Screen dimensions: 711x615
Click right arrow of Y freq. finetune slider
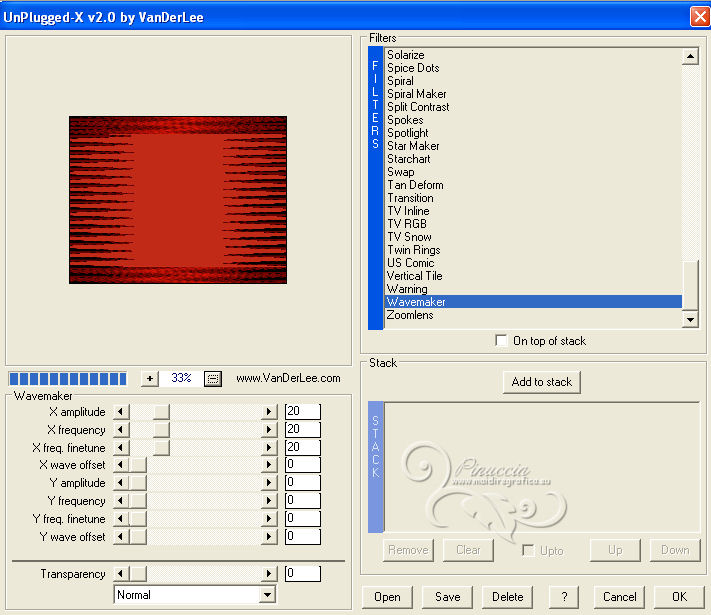[x=269, y=518]
